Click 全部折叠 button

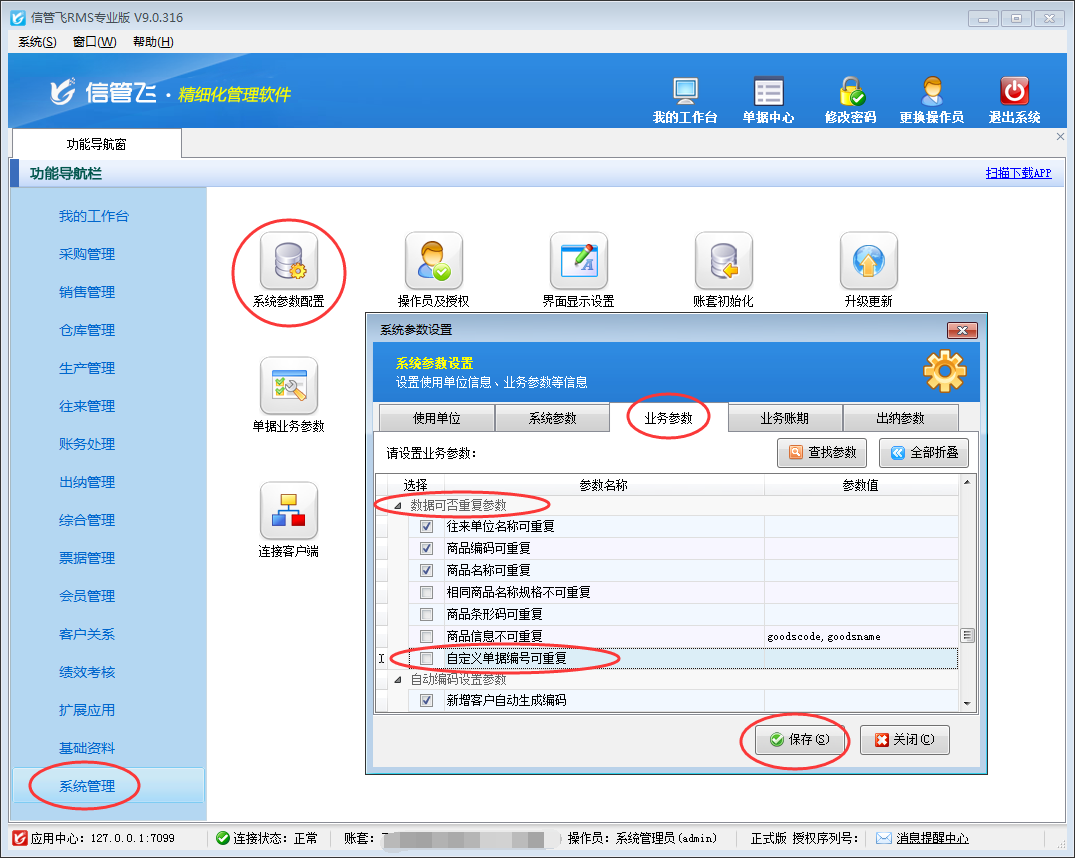[x=923, y=453]
